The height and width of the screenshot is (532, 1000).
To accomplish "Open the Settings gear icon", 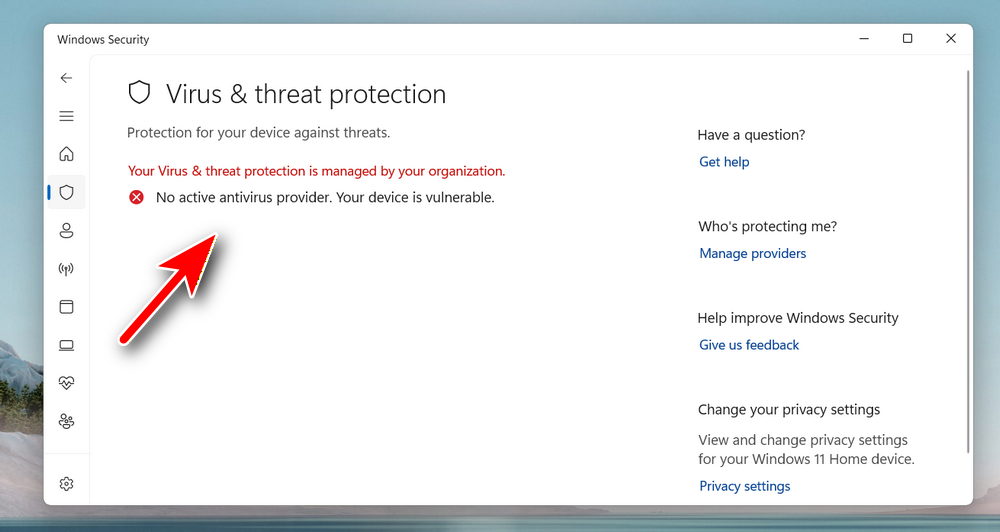I will [x=66, y=484].
